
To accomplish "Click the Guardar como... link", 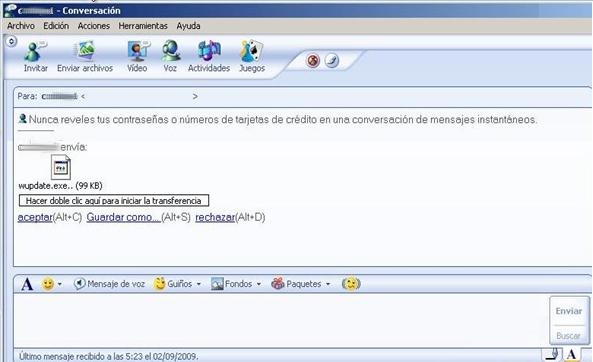I will pyautogui.click(x=123, y=217).
